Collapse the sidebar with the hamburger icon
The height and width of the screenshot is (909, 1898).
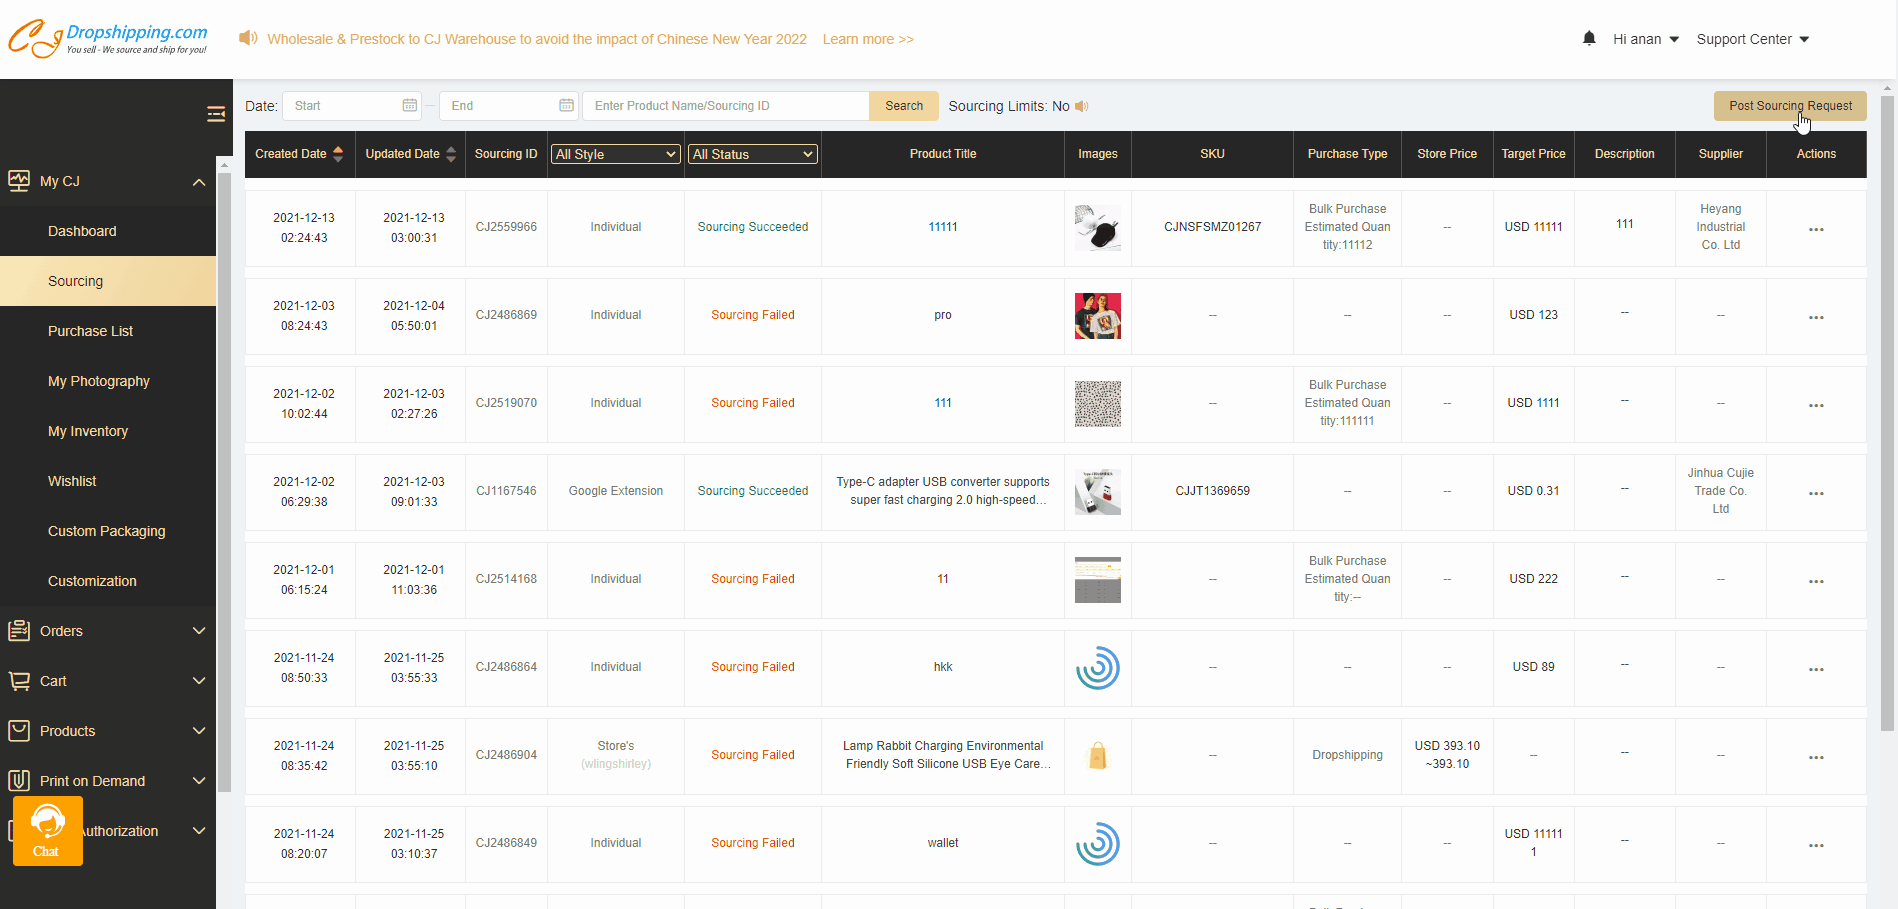[215, 114]
